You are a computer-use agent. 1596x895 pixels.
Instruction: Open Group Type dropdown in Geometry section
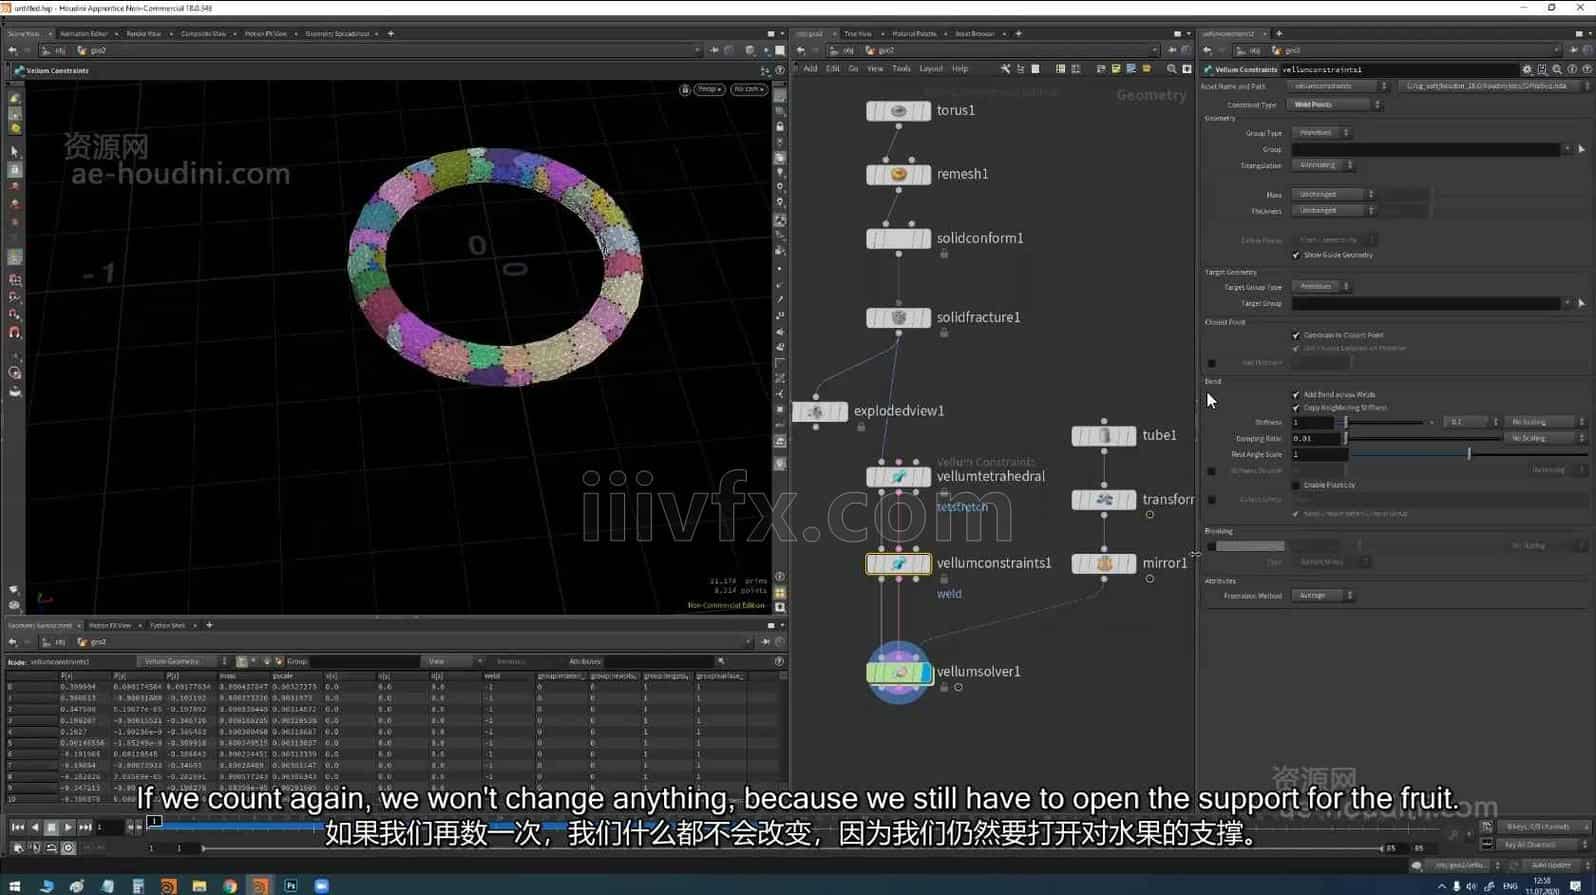click(x=1321, y=133)
